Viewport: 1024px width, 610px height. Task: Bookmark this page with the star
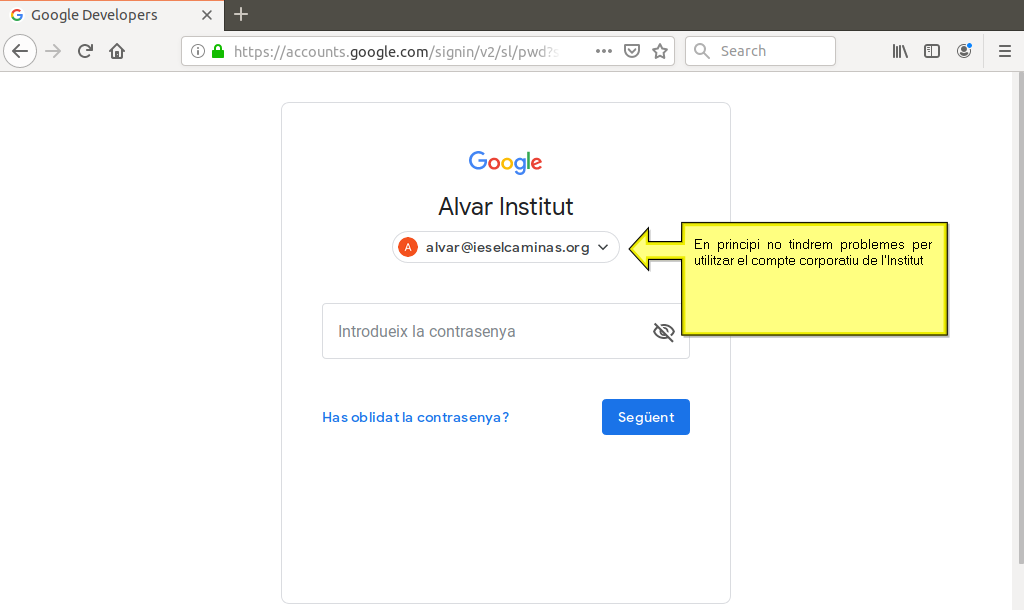pos(660,51)
